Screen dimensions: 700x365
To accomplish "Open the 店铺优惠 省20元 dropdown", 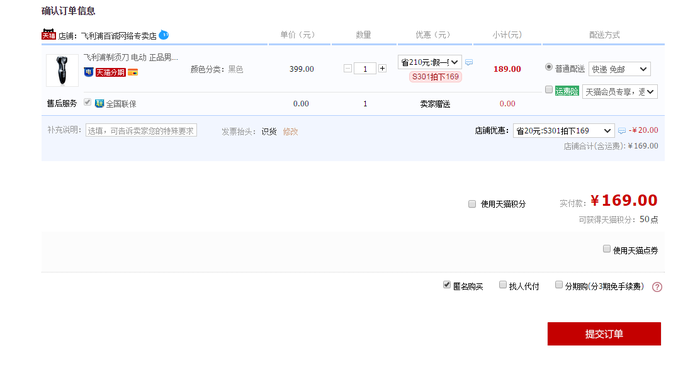I will [x=563, y=131].
